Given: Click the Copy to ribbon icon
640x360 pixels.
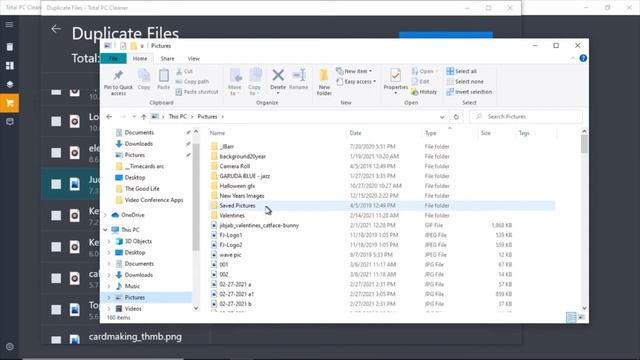Looking at the screenshot, I should tap(255, 76).
